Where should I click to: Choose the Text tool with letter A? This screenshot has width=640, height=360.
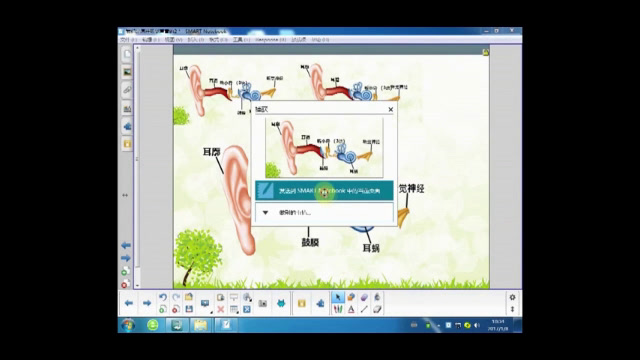[x=351, y=309]
